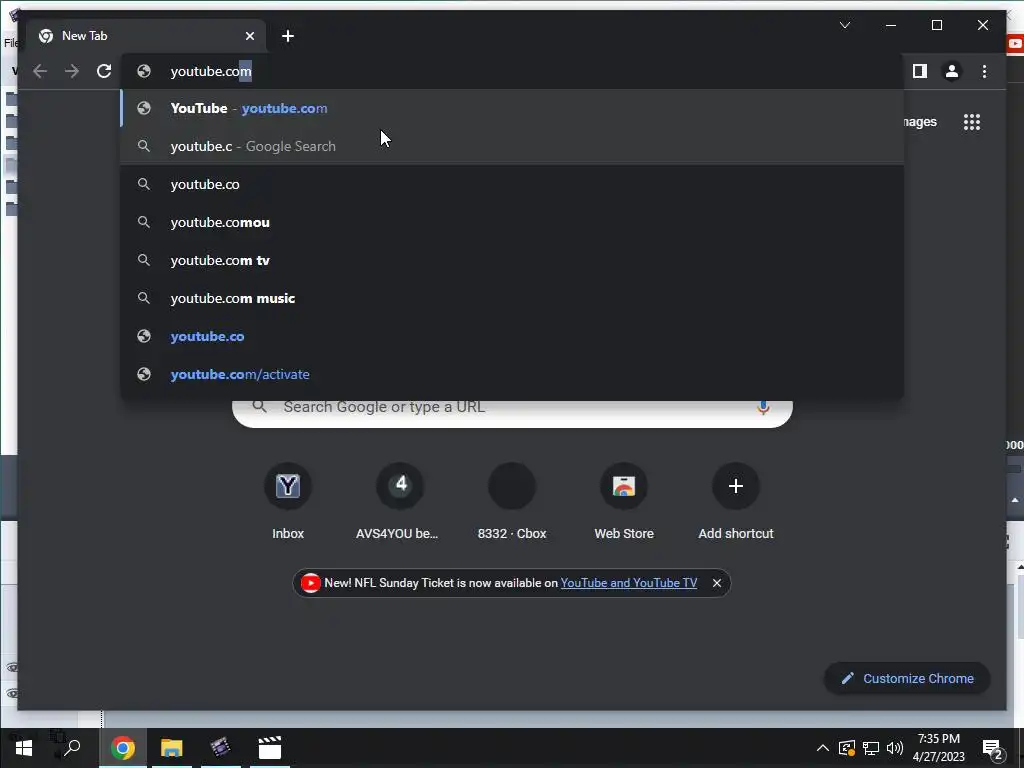The height and width of the screenshot is (768, 1024).
Task: Open the Google apps grid
Action: click(x=972, y=122)
